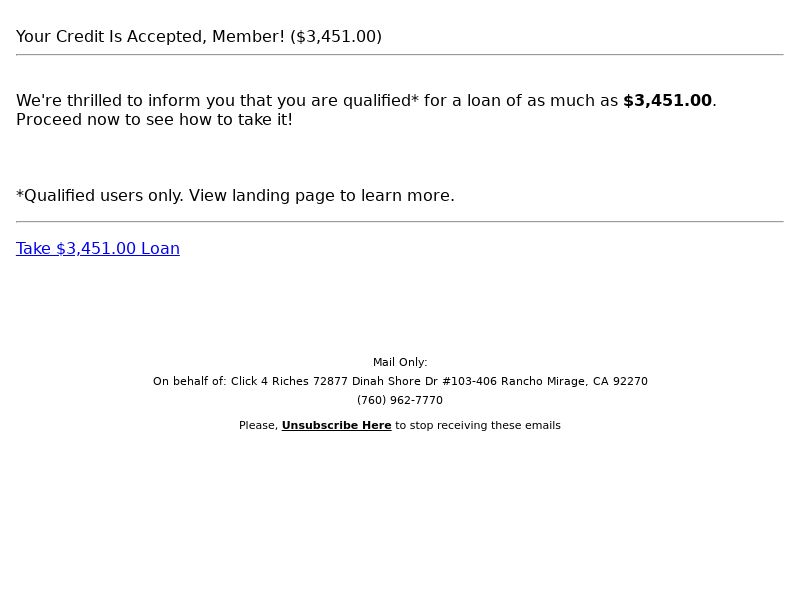The width and height of the screenshot is (800, 600).
Task: Click the On behalf of: text
Action: coord(189,381)
